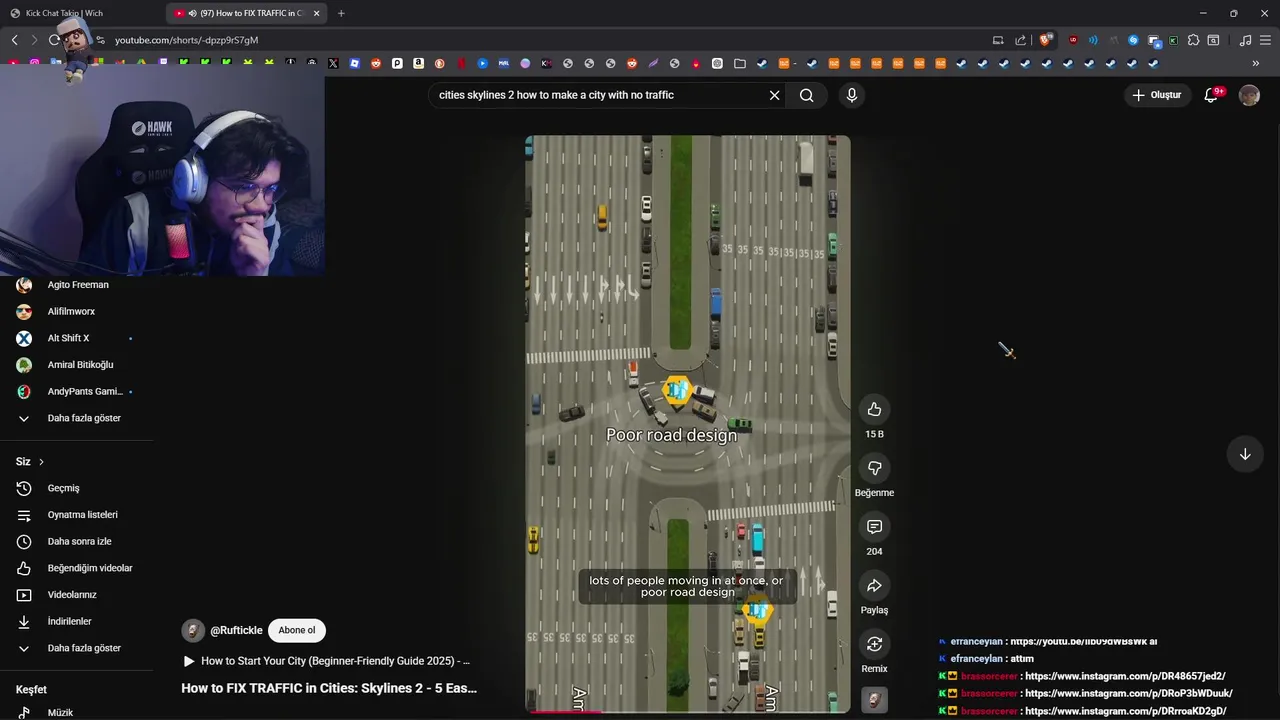Open brassorcerer's instagram link DR48657jed2
The width and height of the screenshot is (1280, 720).
(x=1125, y=676)
